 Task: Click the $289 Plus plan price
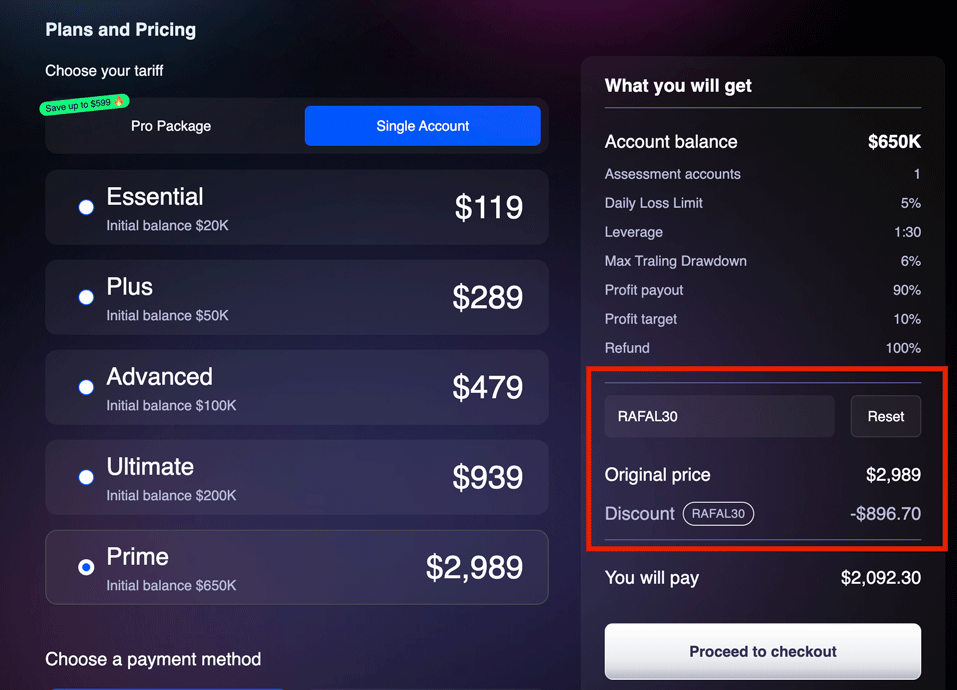(487, 297)
